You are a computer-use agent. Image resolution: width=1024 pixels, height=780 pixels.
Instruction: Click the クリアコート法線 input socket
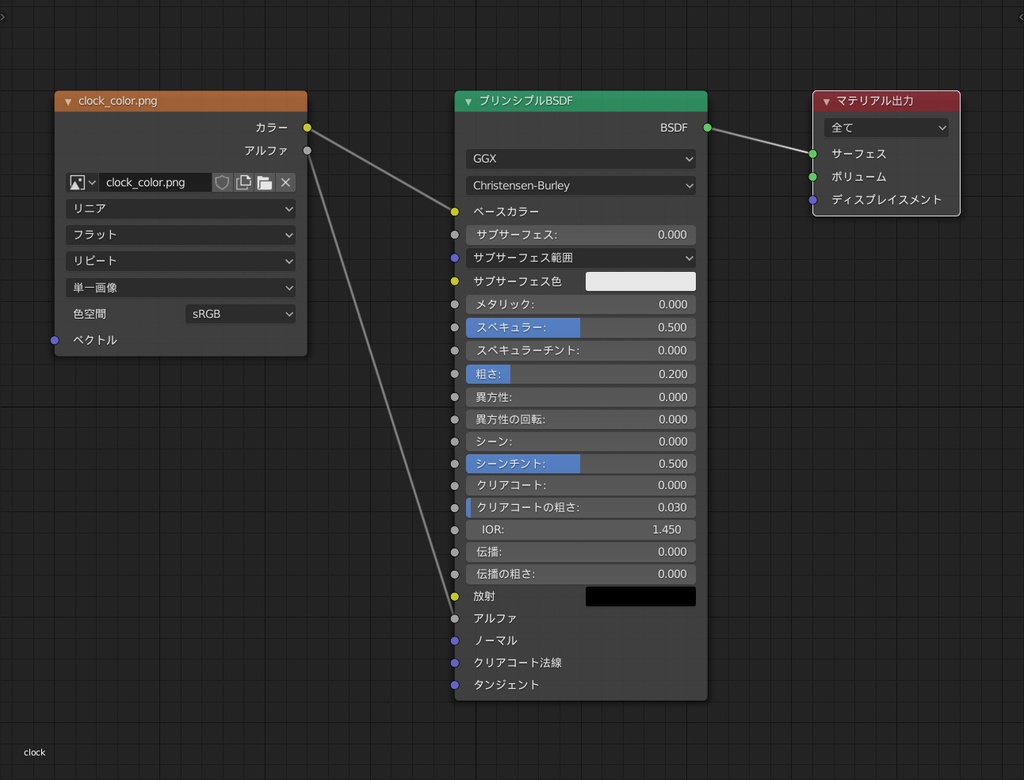click(455, 663)
